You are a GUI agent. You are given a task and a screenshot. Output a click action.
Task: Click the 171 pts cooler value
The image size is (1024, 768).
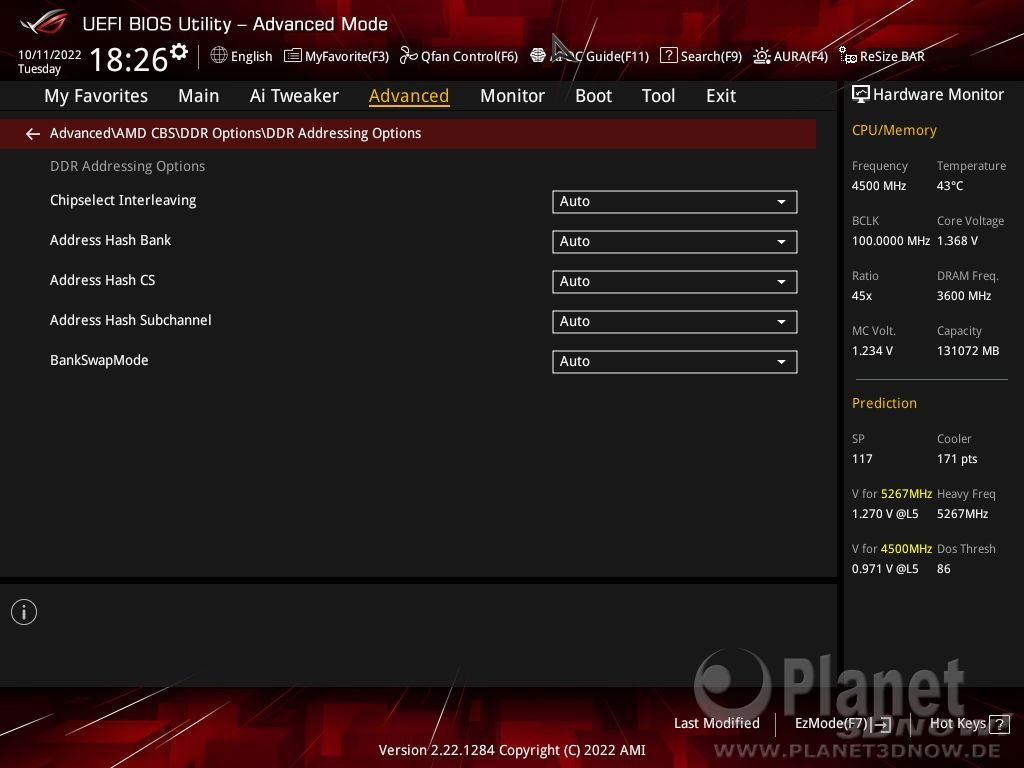click(957, 458)
